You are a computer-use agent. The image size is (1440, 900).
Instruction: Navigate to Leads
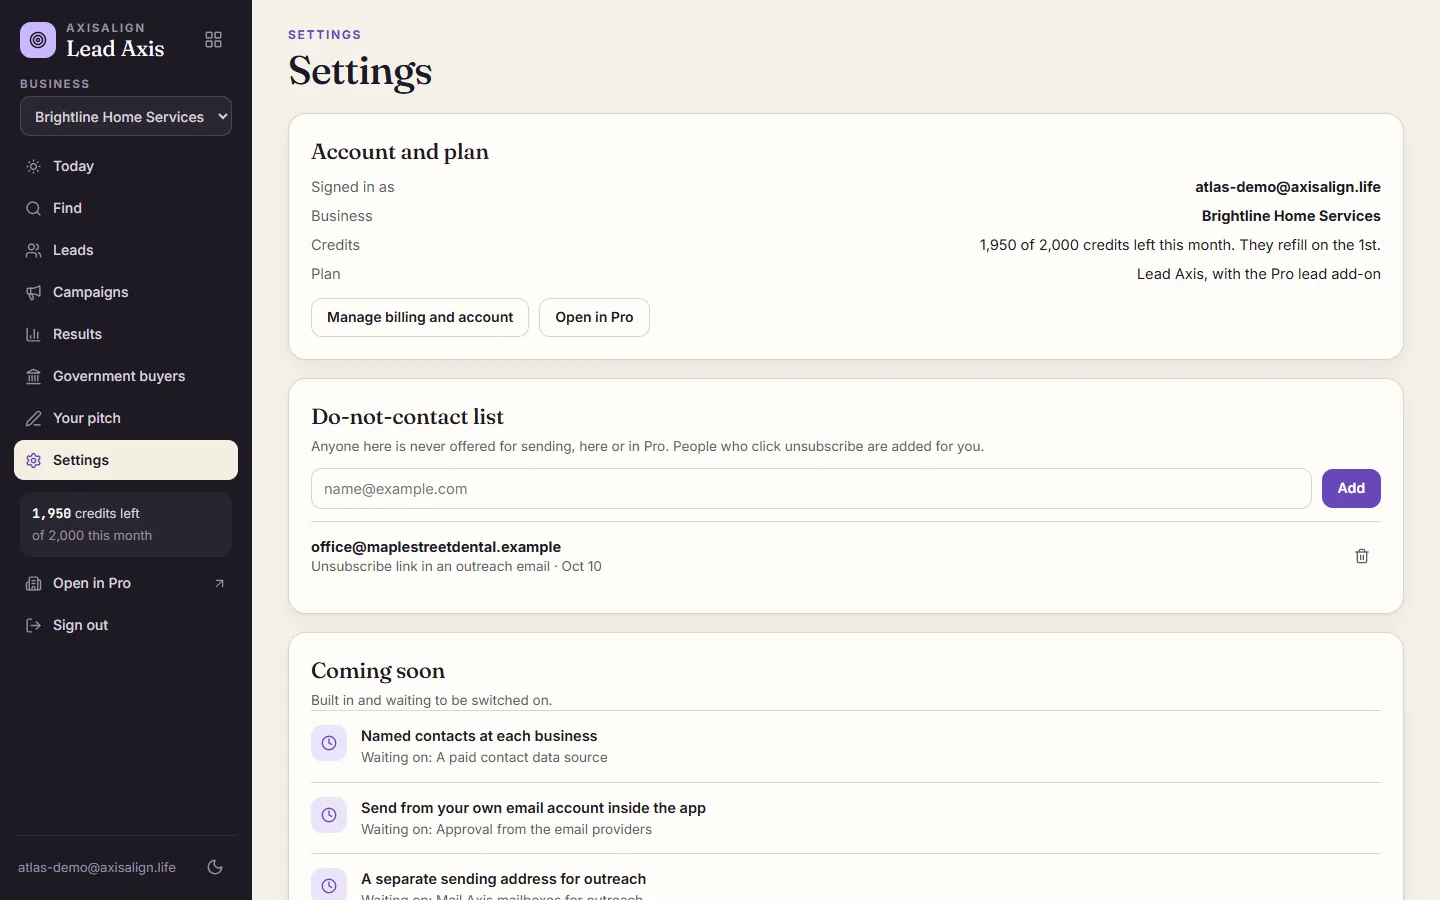coord(126,250)
